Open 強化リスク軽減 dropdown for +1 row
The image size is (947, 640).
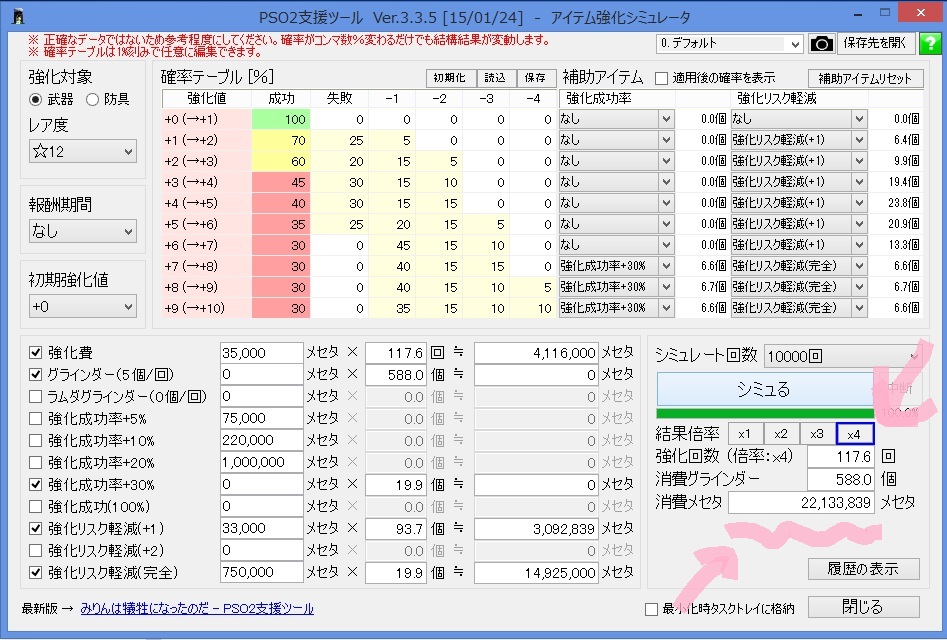tap(799, 140)
